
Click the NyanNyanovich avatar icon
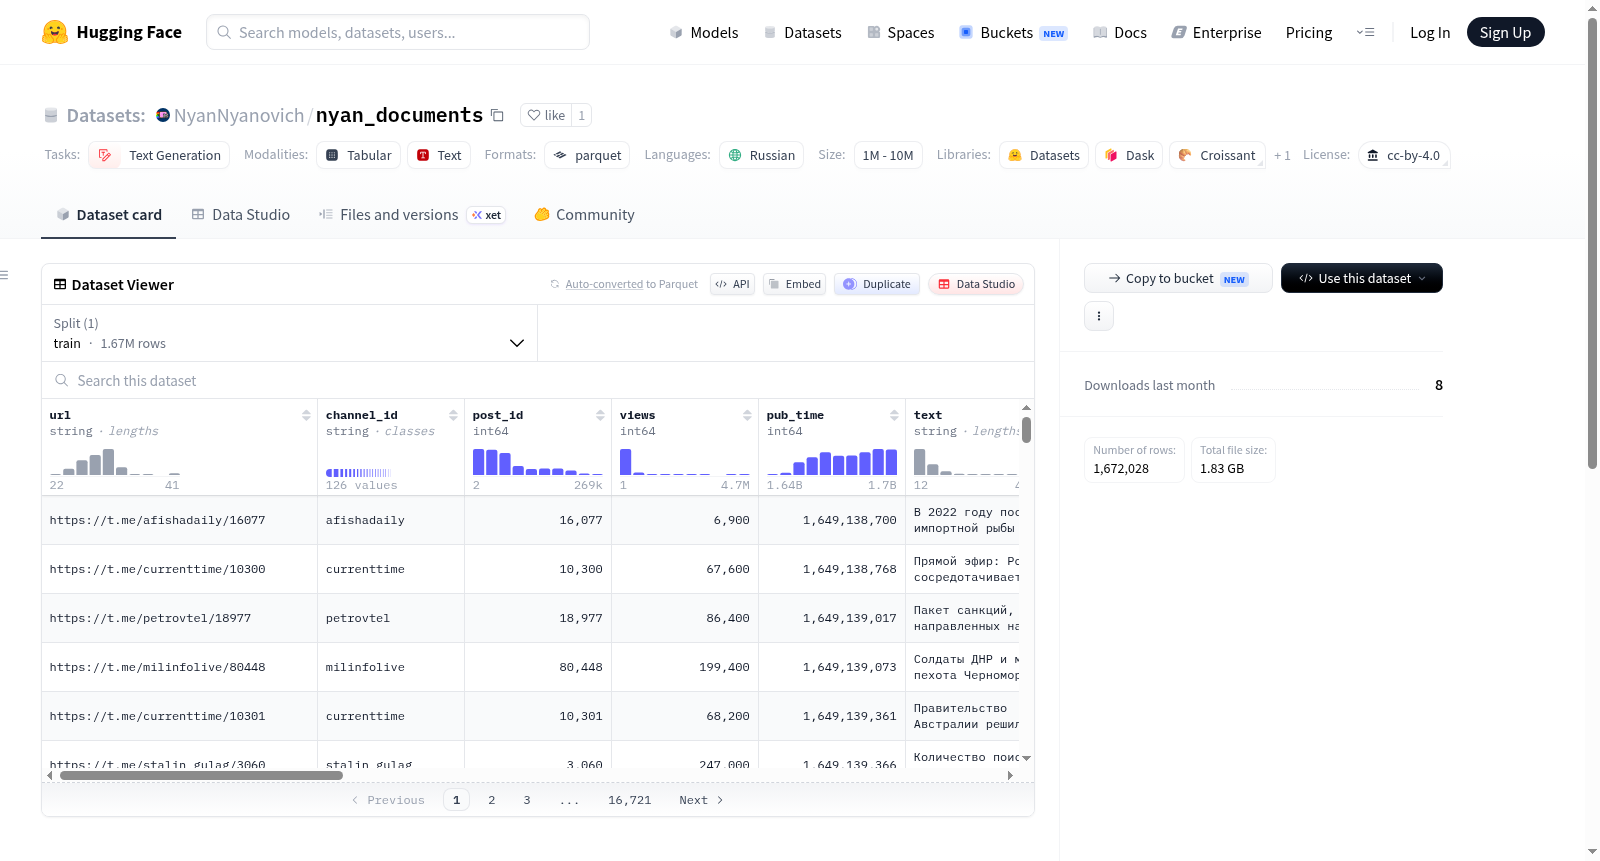pos(163,115)
